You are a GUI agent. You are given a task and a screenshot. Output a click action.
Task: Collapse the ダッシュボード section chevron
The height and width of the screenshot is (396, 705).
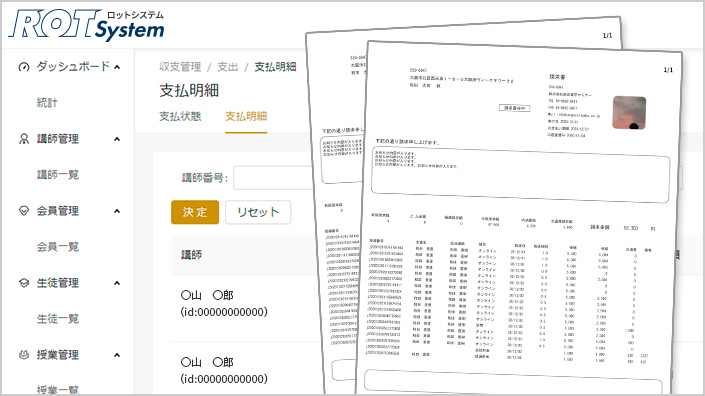coord(117,67)
